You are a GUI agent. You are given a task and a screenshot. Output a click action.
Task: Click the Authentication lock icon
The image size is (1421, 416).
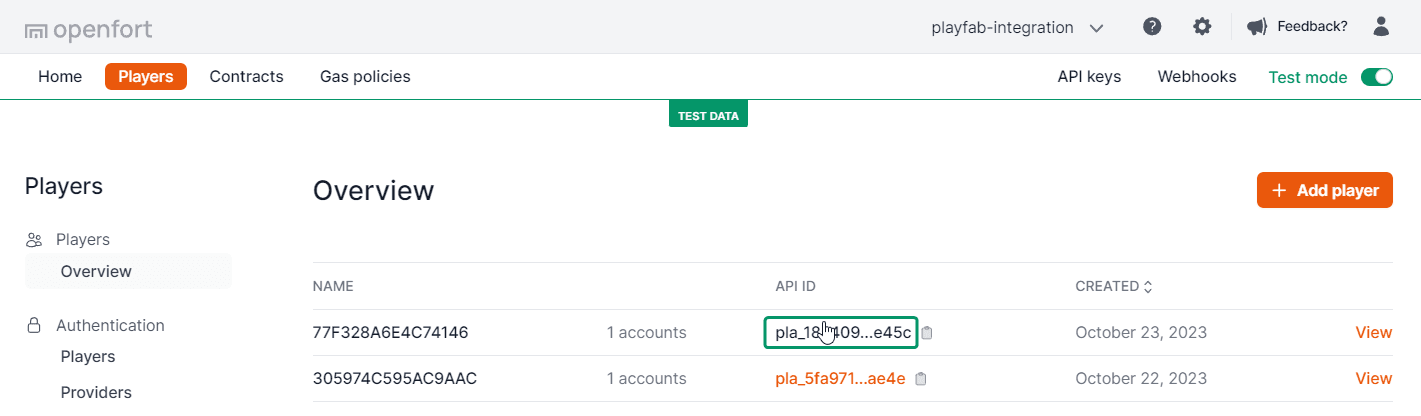(x=34, y=325)
